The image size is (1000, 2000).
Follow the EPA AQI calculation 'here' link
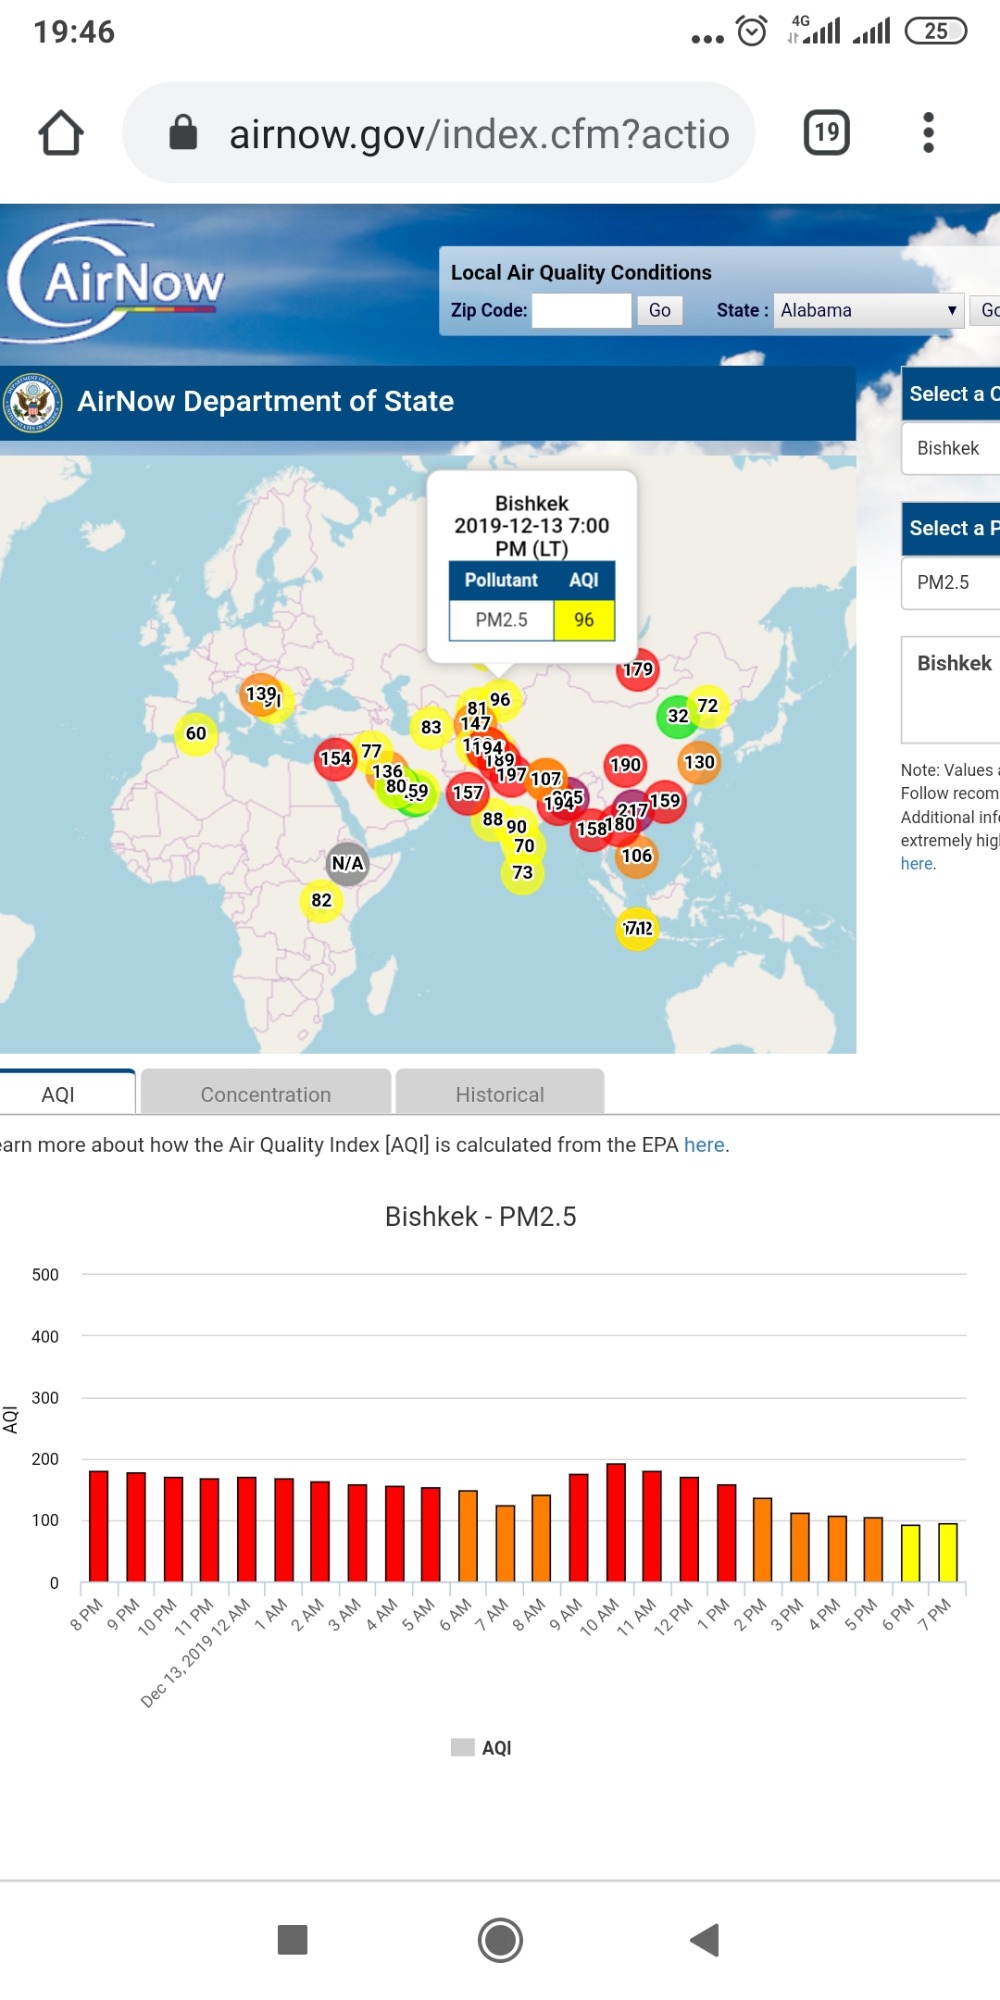[x=704, y=1145]
